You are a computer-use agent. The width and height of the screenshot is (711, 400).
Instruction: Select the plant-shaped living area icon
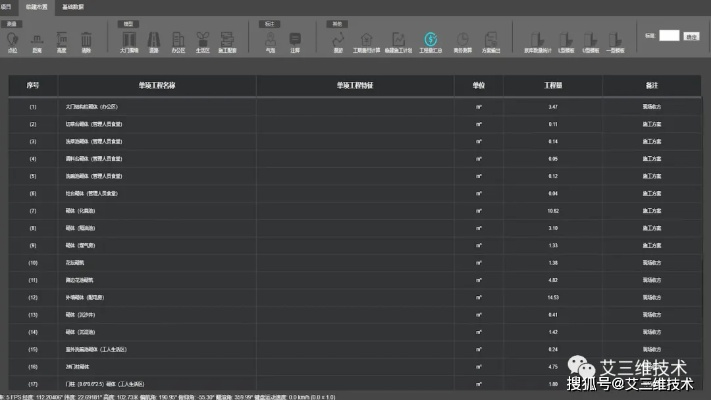pyautogui.click(x=203, y=39)
